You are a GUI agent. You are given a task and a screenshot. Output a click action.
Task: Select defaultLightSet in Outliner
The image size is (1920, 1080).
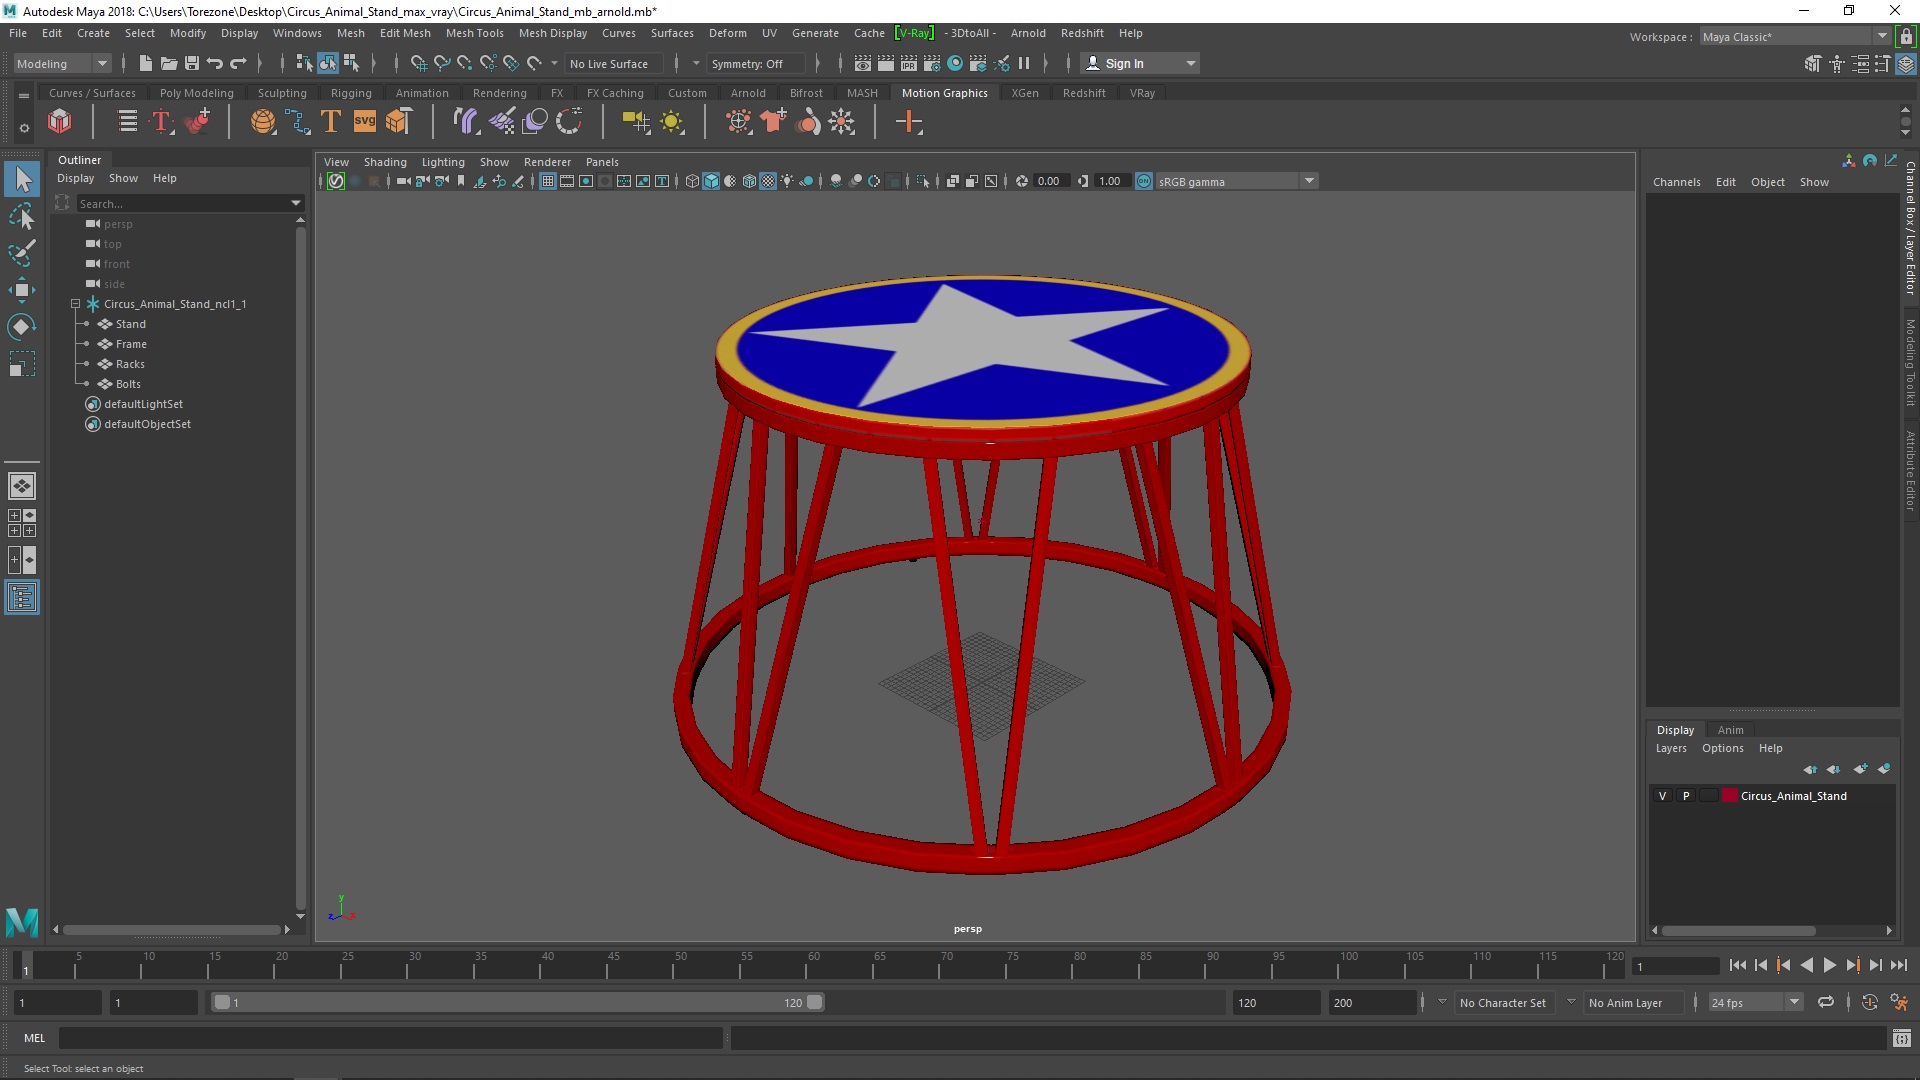[143, 404]
